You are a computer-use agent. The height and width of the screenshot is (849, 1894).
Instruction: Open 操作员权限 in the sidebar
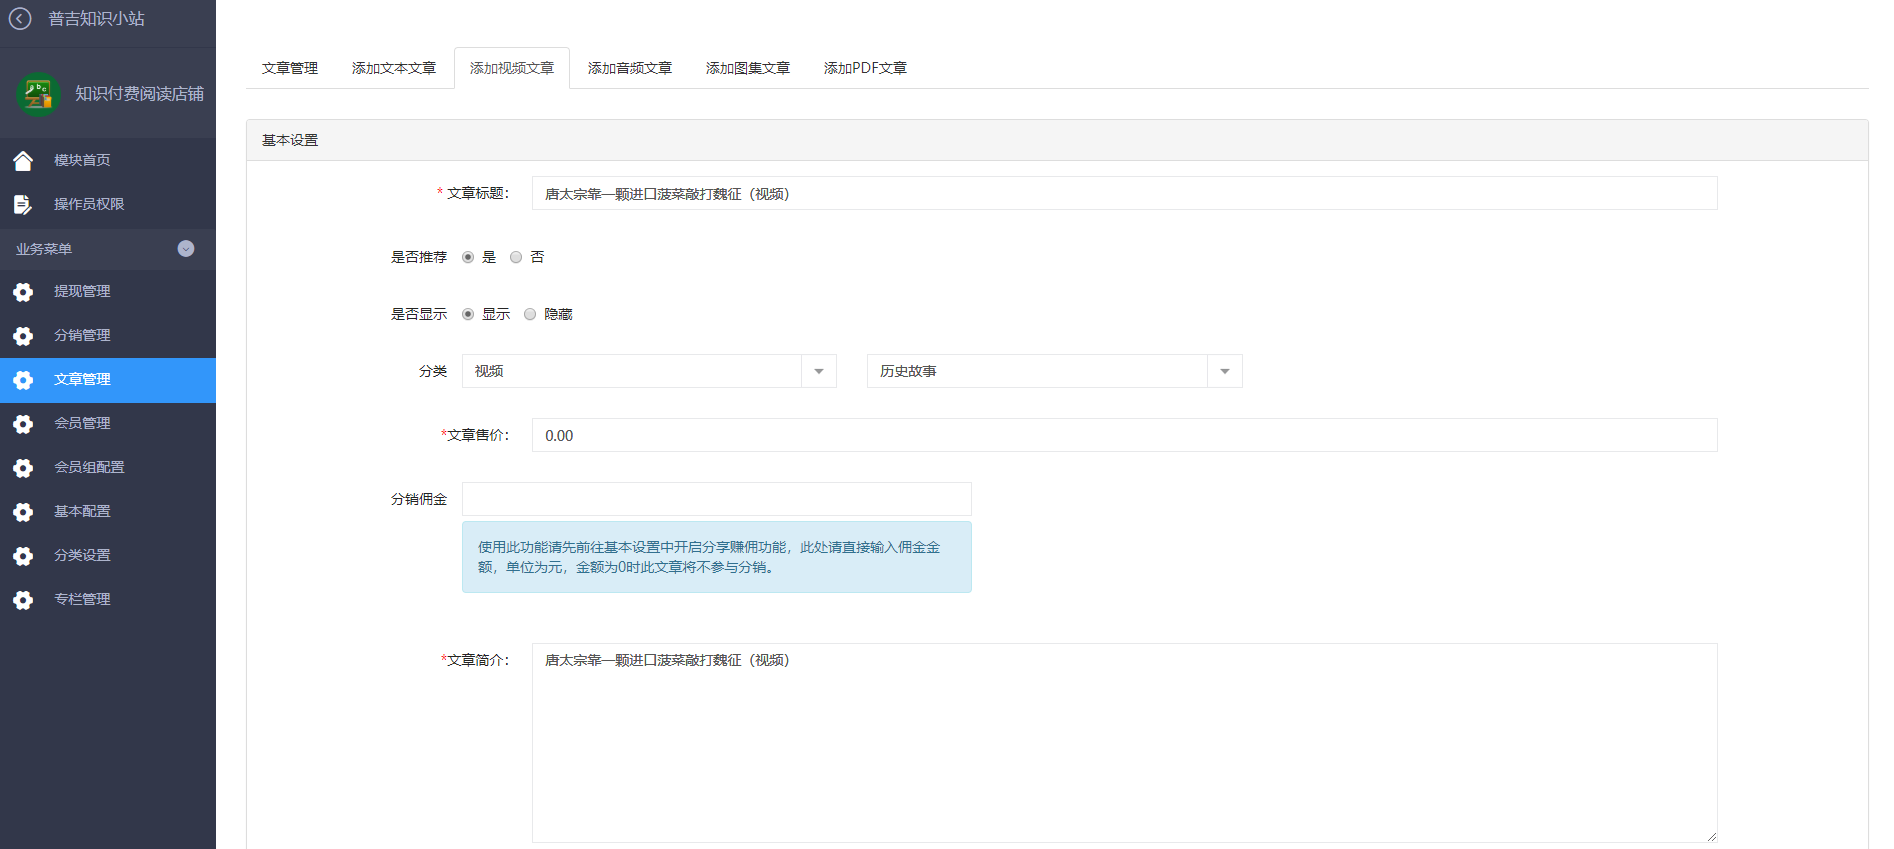tap(108, 204)
